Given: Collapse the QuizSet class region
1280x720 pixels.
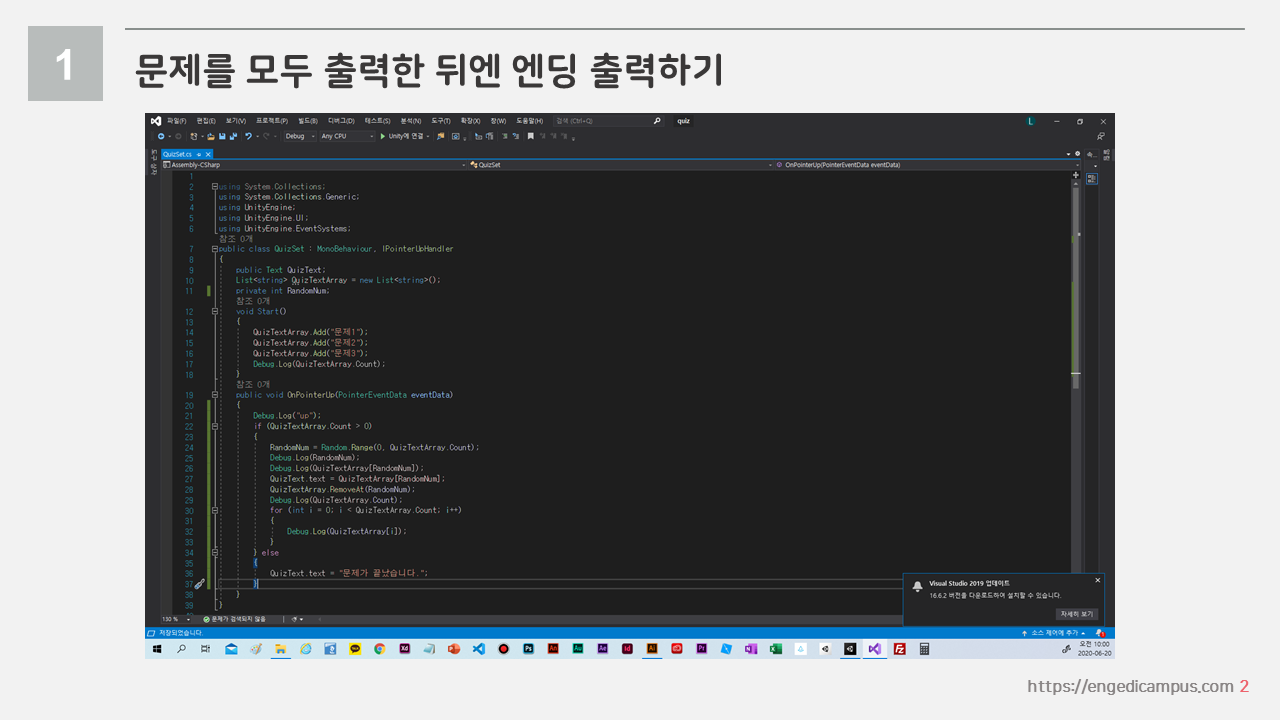Looking at the screenshot, I should pos(214,249).
